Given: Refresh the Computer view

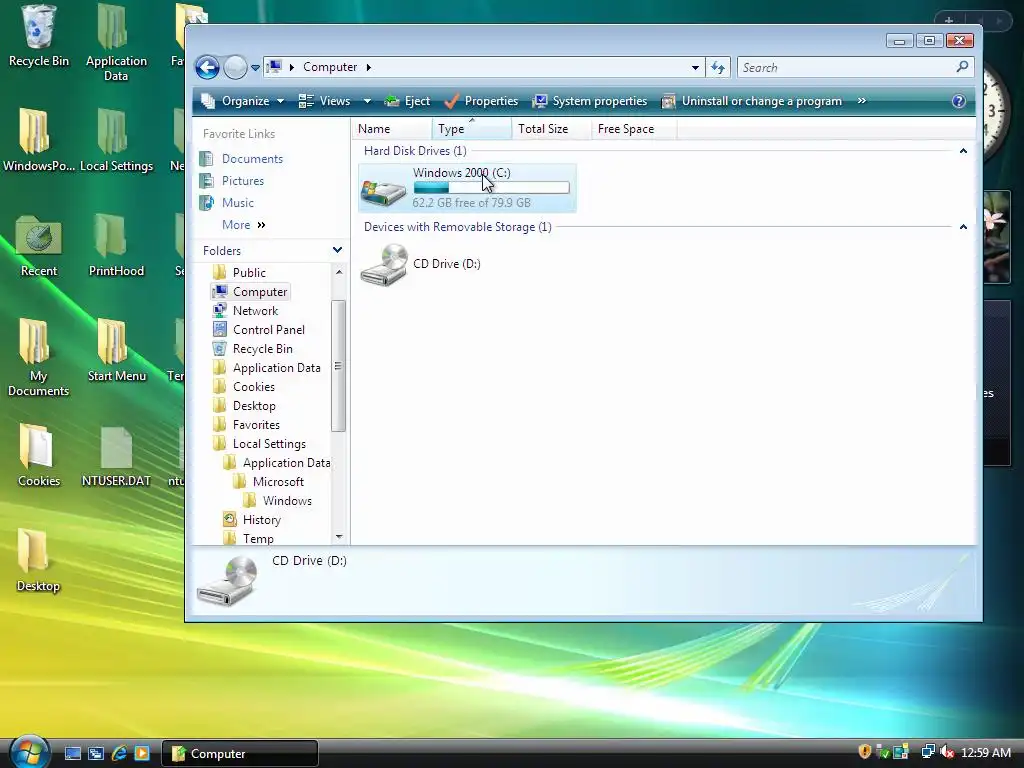Looking at the screenshot, I should point(718,67).
